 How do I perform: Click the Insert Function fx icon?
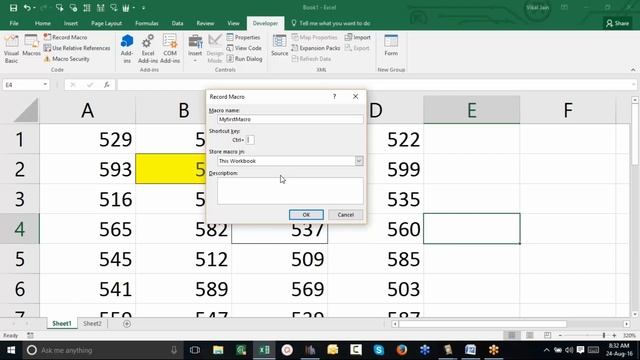click(x=107, y=84)
